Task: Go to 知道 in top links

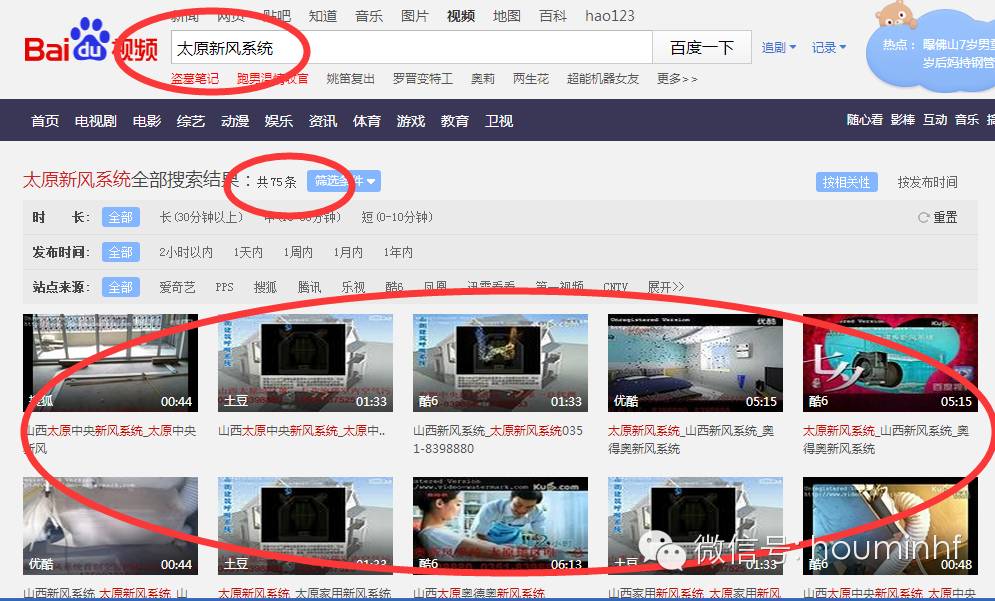Action: 323,16
